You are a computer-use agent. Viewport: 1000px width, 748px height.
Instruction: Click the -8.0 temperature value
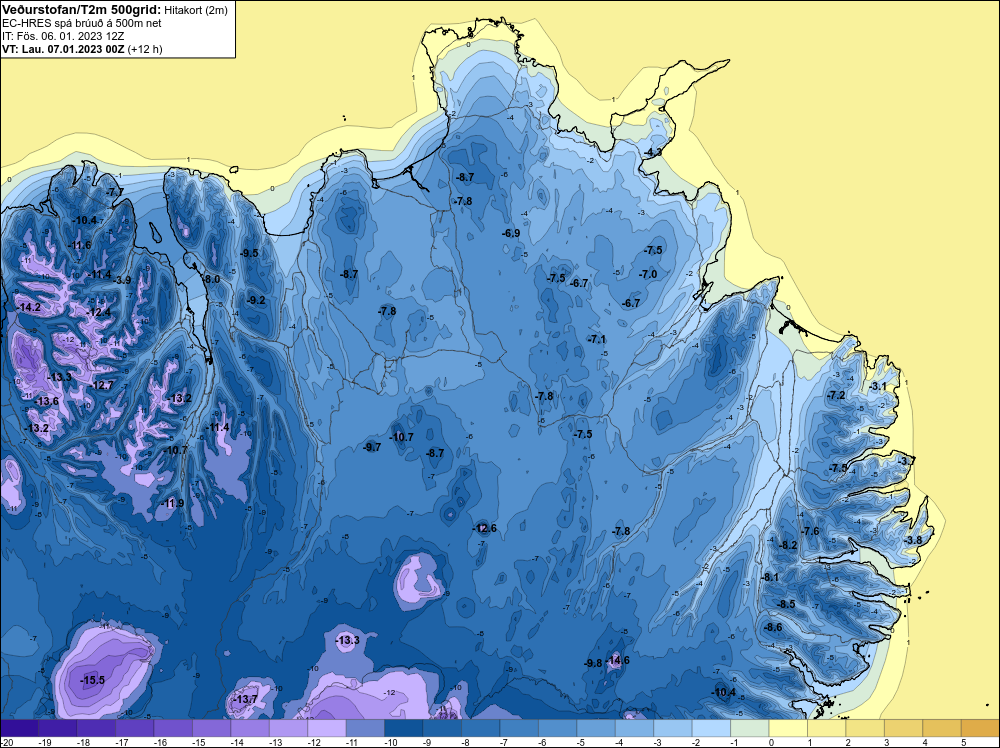(x=211, y=279)
